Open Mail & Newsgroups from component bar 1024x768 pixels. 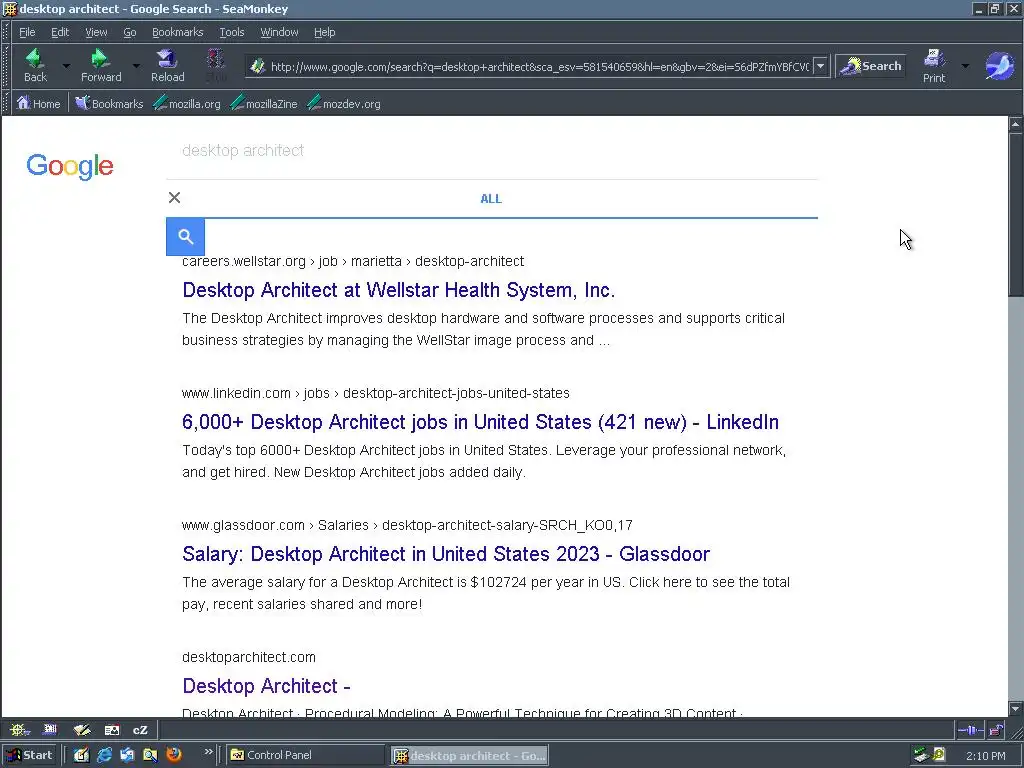(x=50, y=729)
